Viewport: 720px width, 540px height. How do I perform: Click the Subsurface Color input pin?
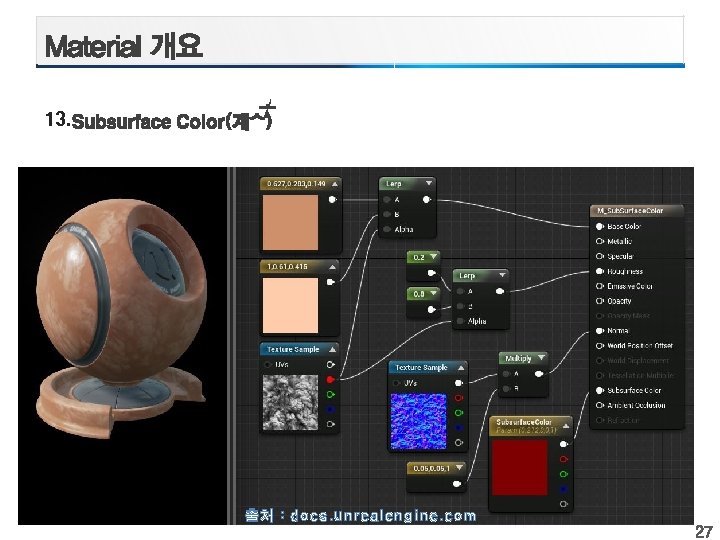point(600,390)
